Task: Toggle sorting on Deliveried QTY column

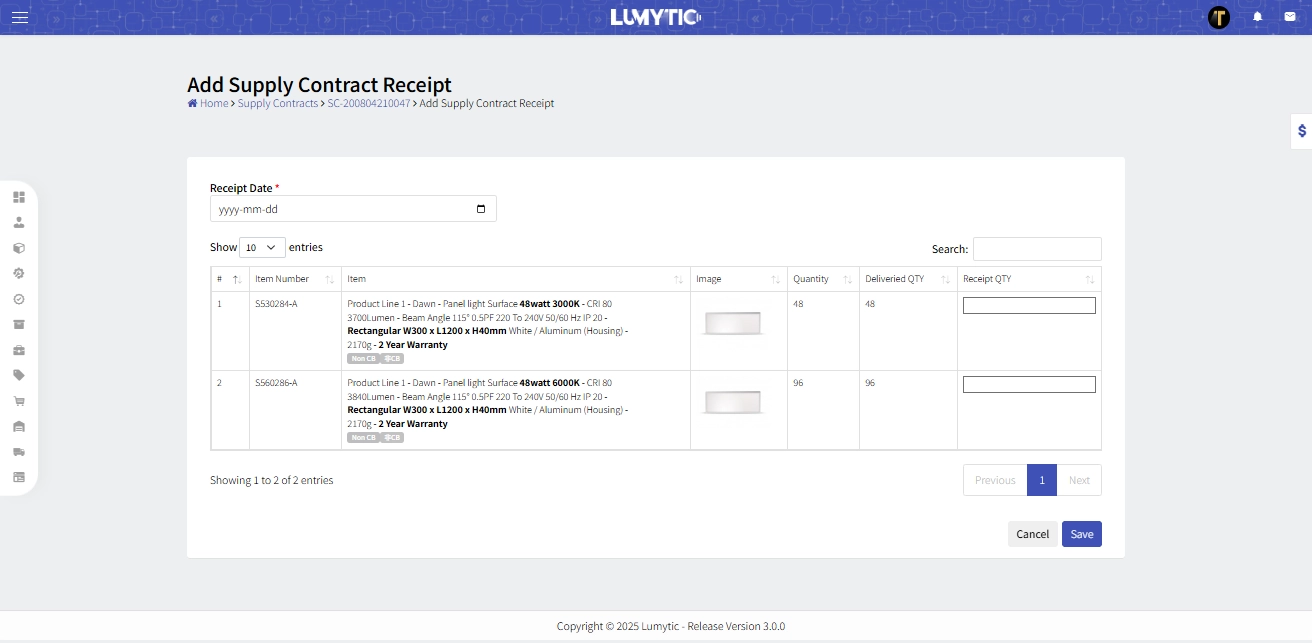Action: pos(944,279)
